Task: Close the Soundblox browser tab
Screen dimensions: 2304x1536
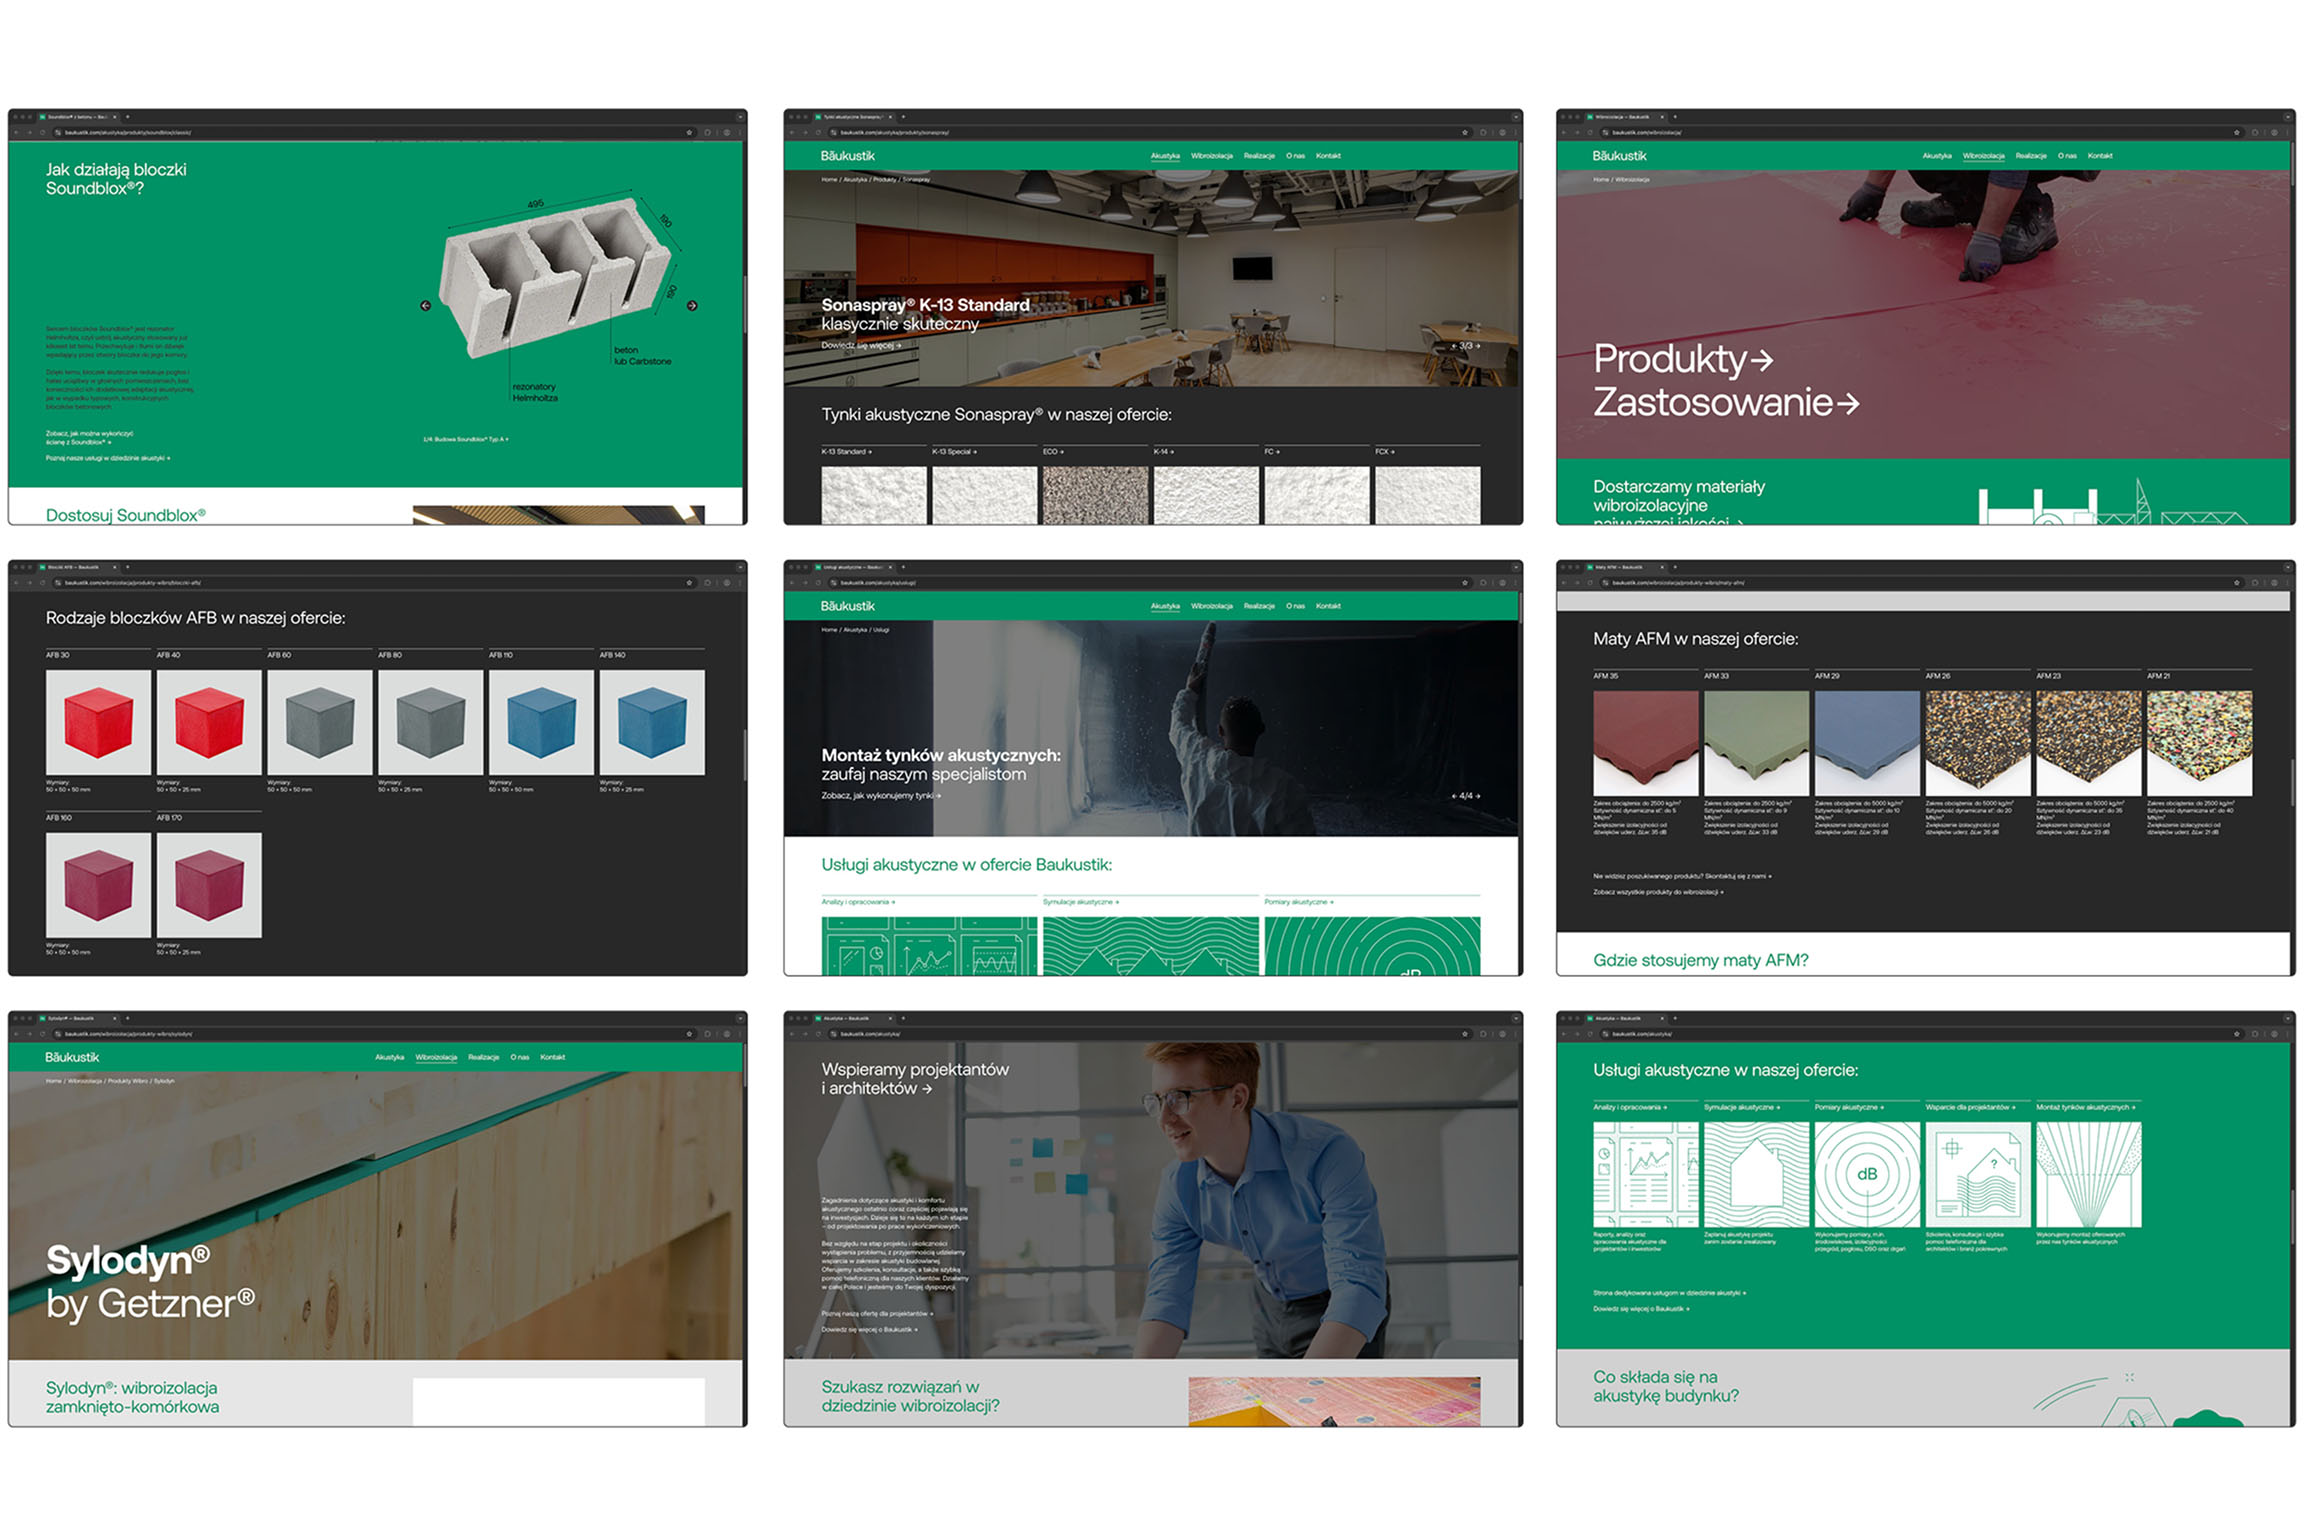Action: (115, 117)
